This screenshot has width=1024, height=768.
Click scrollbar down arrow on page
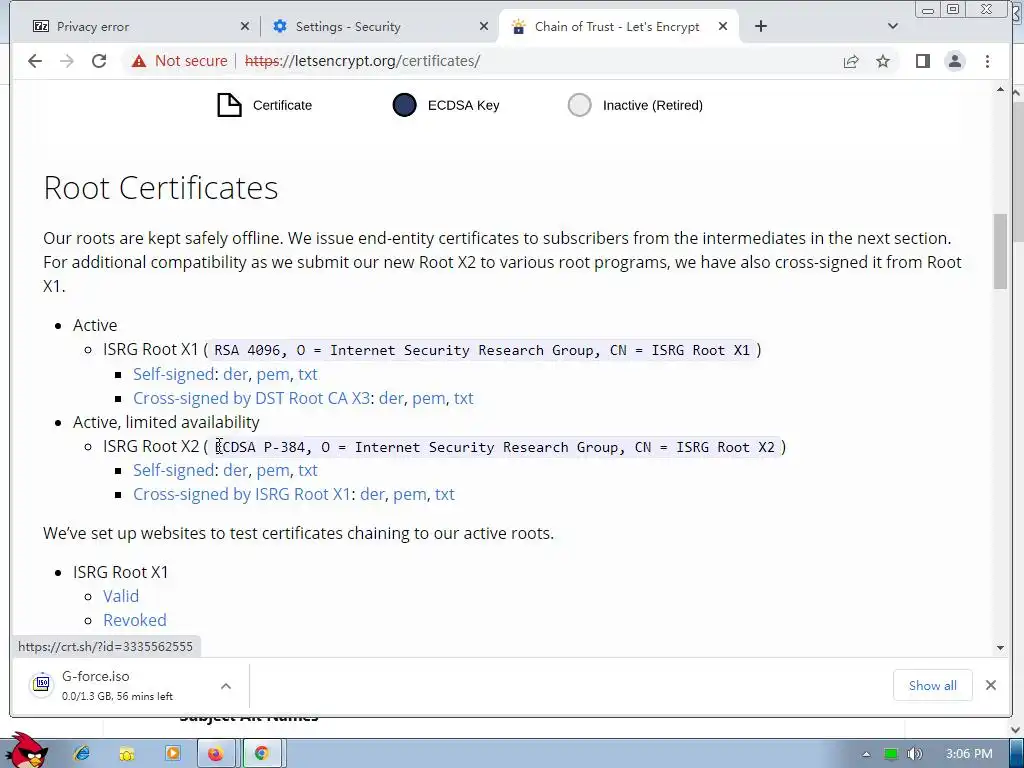tap(1000, 648)
